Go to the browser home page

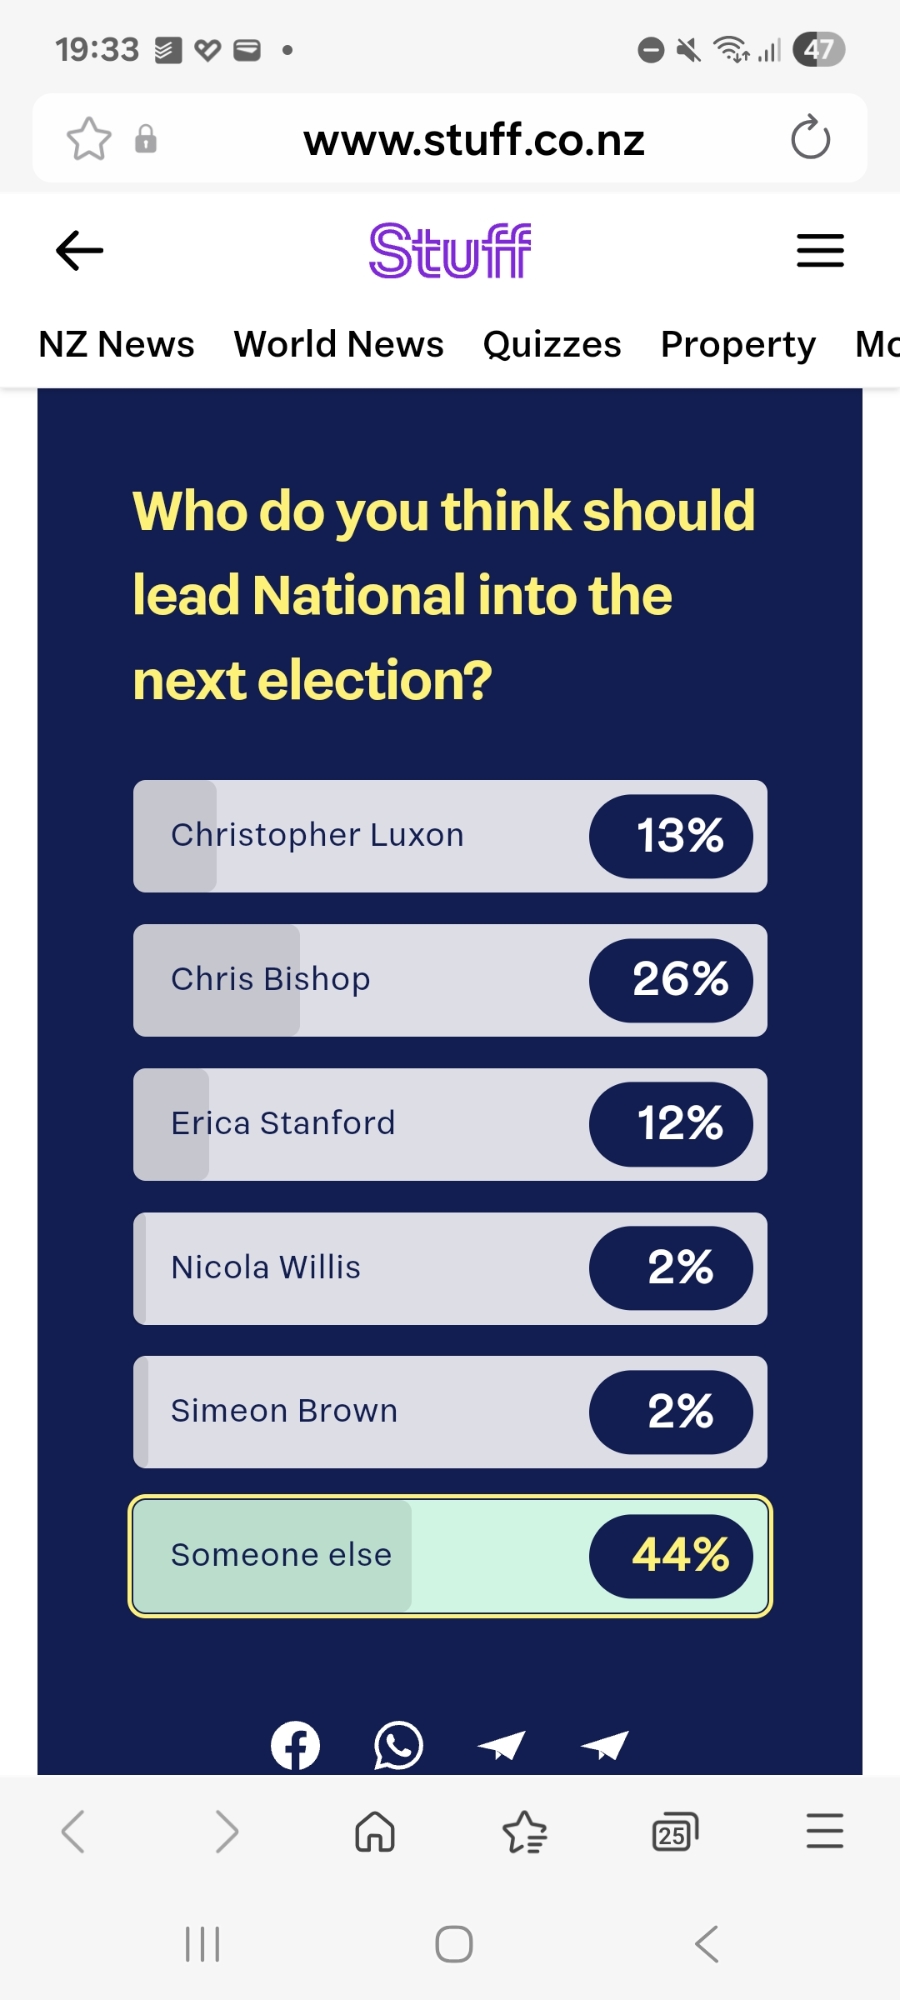coord(375,1833)
